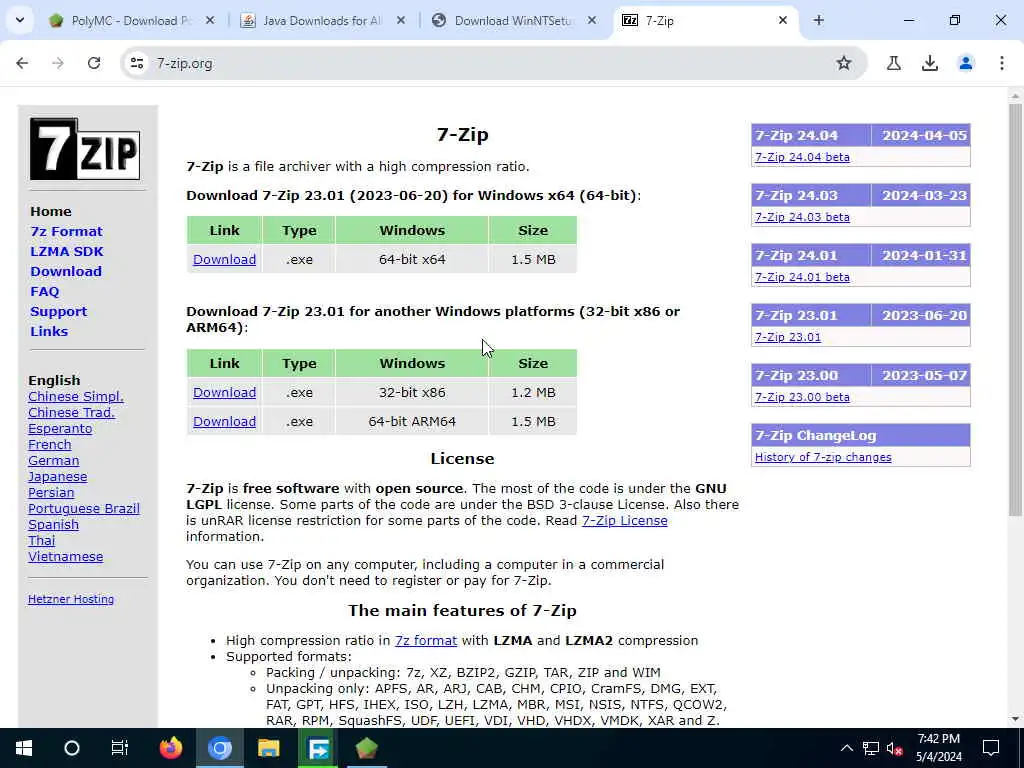
Task: Open the tab search chevron
Action: [x=20, y=20]
